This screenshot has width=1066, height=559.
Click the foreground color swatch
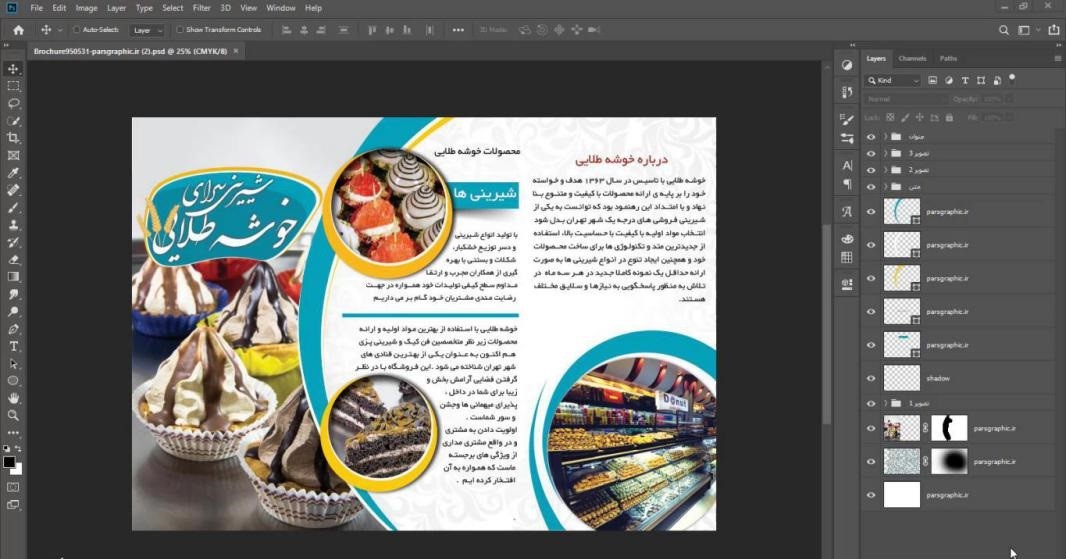click(9, 462)
